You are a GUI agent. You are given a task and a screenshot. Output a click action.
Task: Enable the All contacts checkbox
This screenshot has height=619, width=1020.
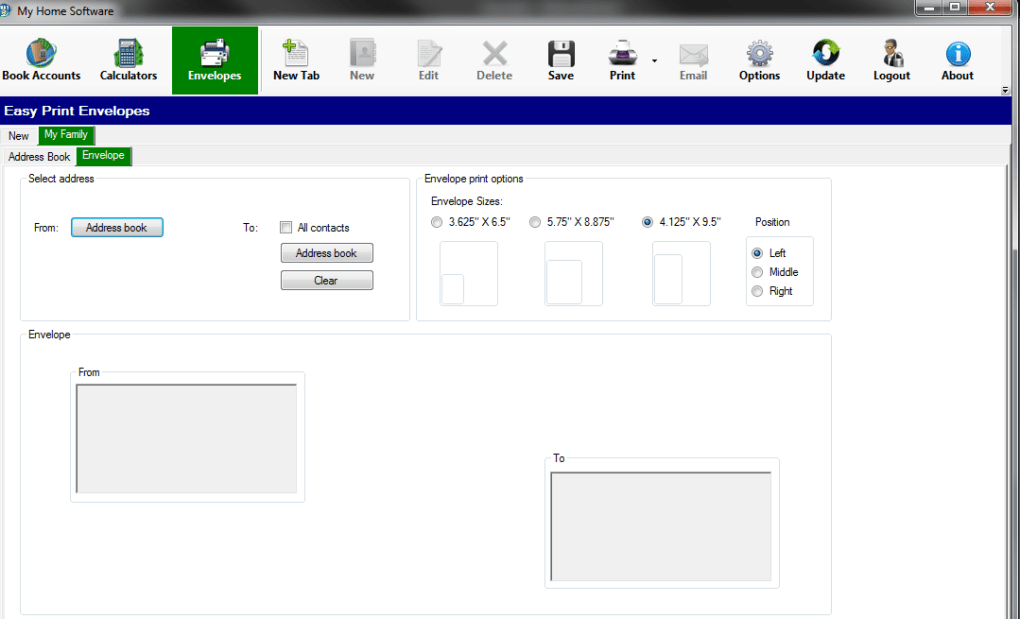(x=286, y=227)
